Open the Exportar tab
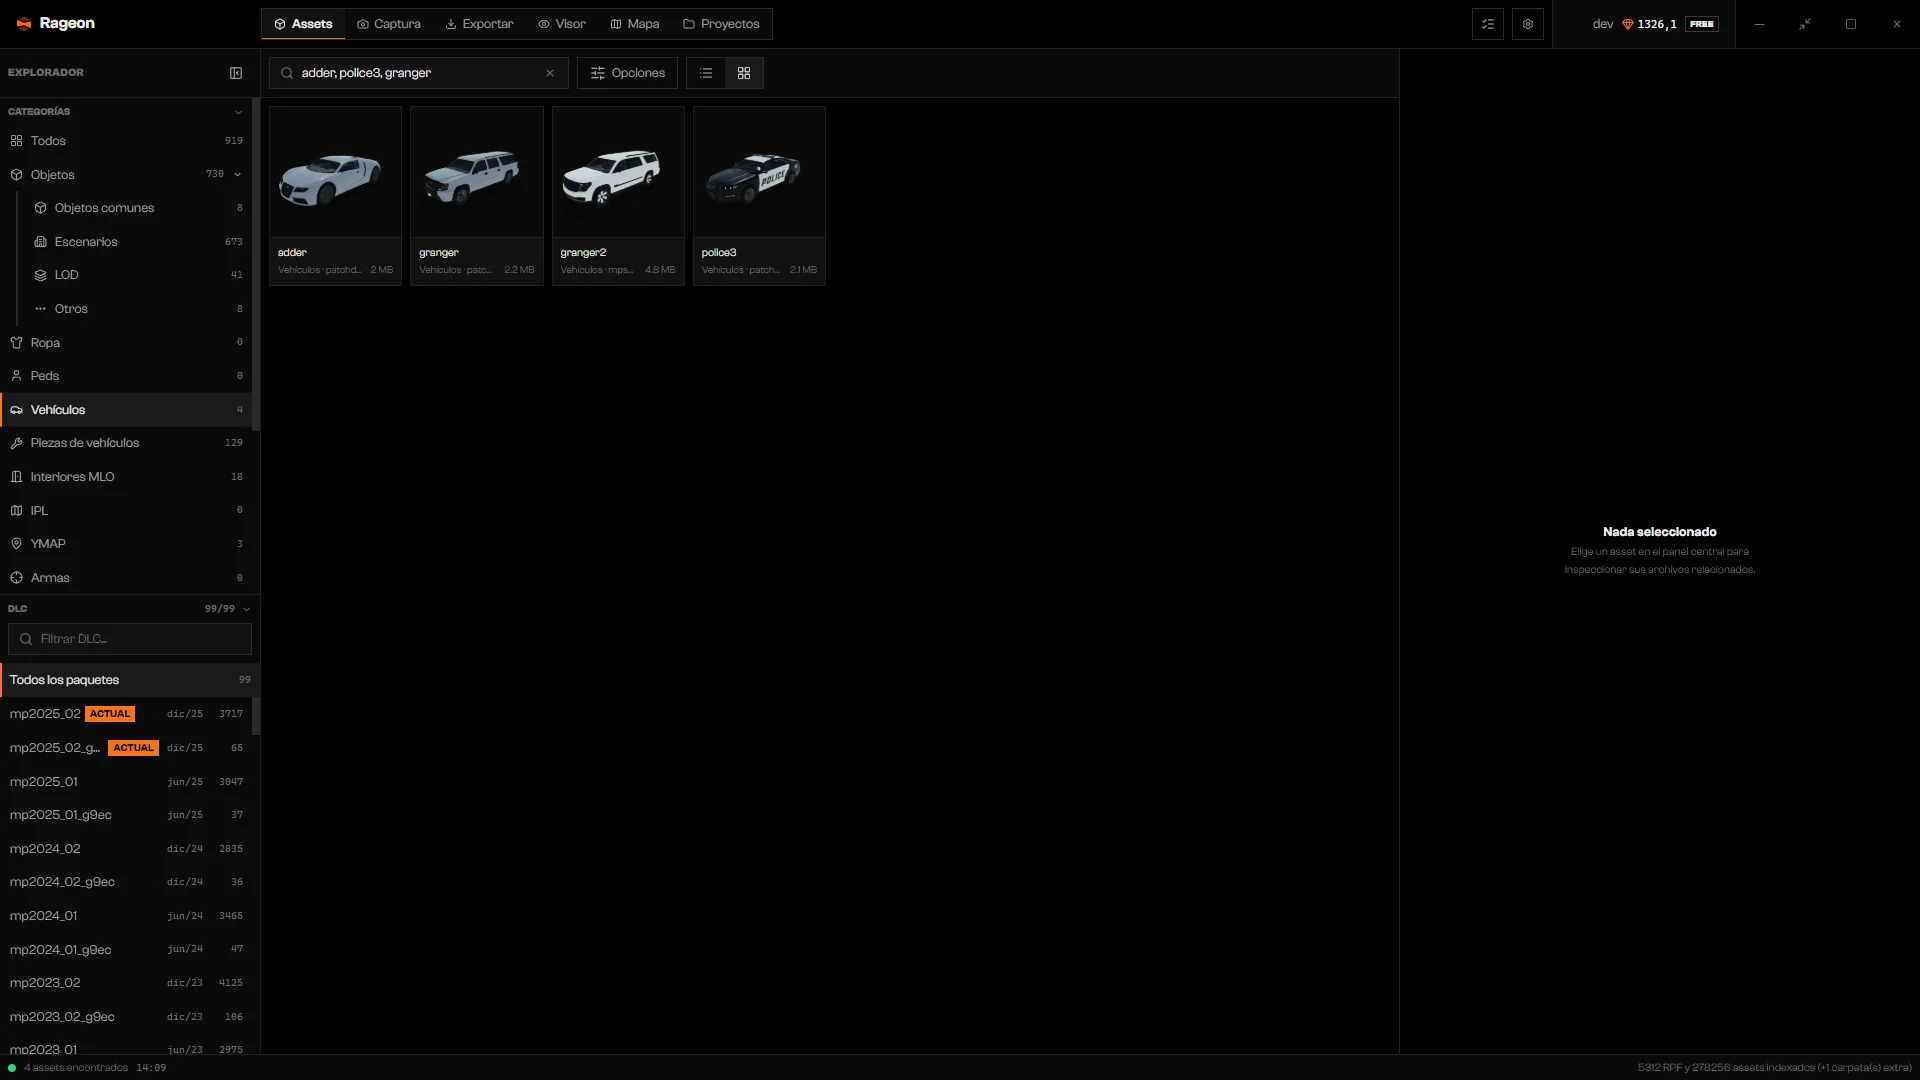Screen dimensions: 1920x1080 click(479, 24)
